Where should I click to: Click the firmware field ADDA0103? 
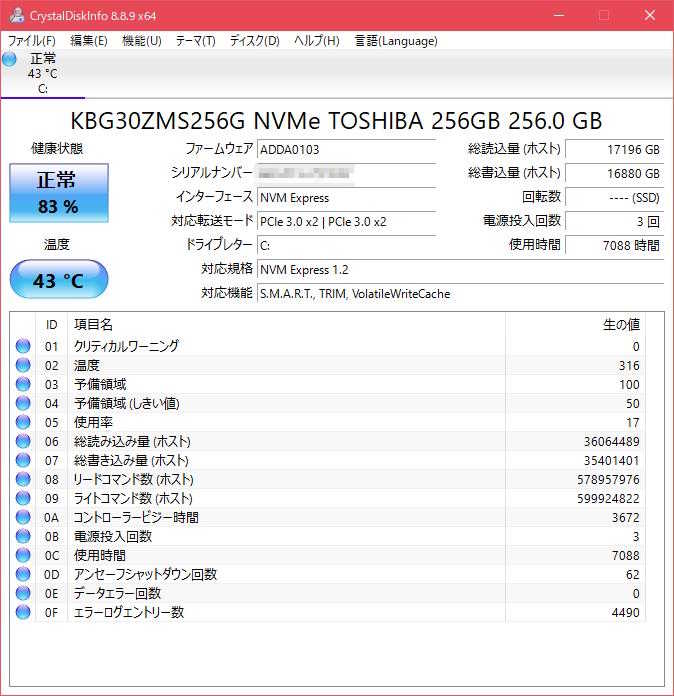346,150
